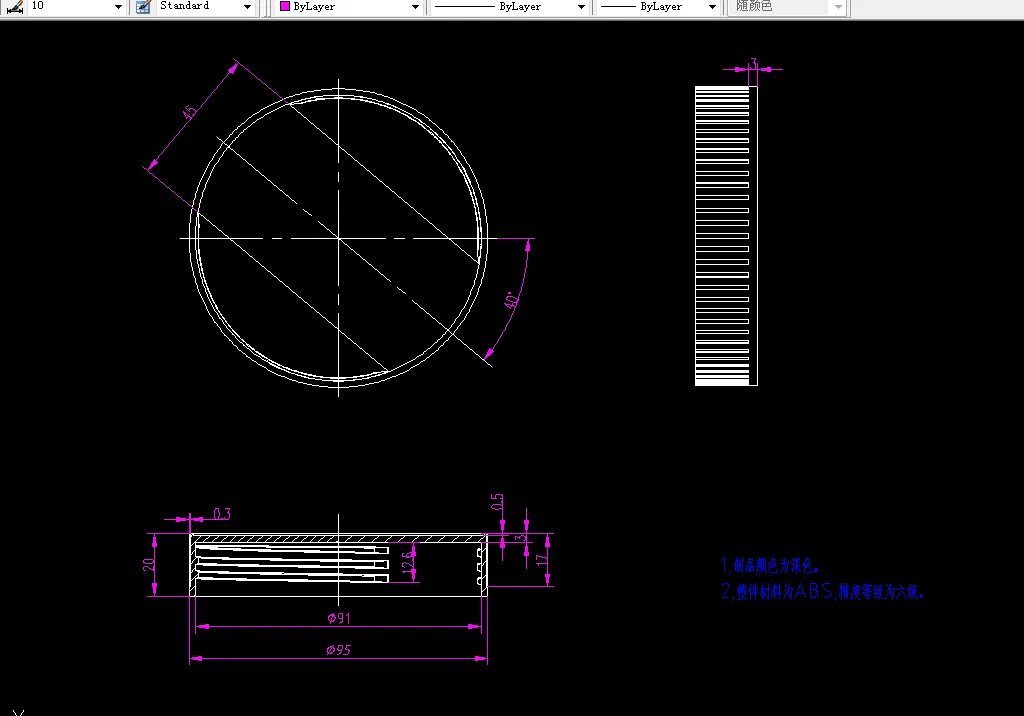Select the 17 dimension text
1024x716 pixels.
point(540,560)
